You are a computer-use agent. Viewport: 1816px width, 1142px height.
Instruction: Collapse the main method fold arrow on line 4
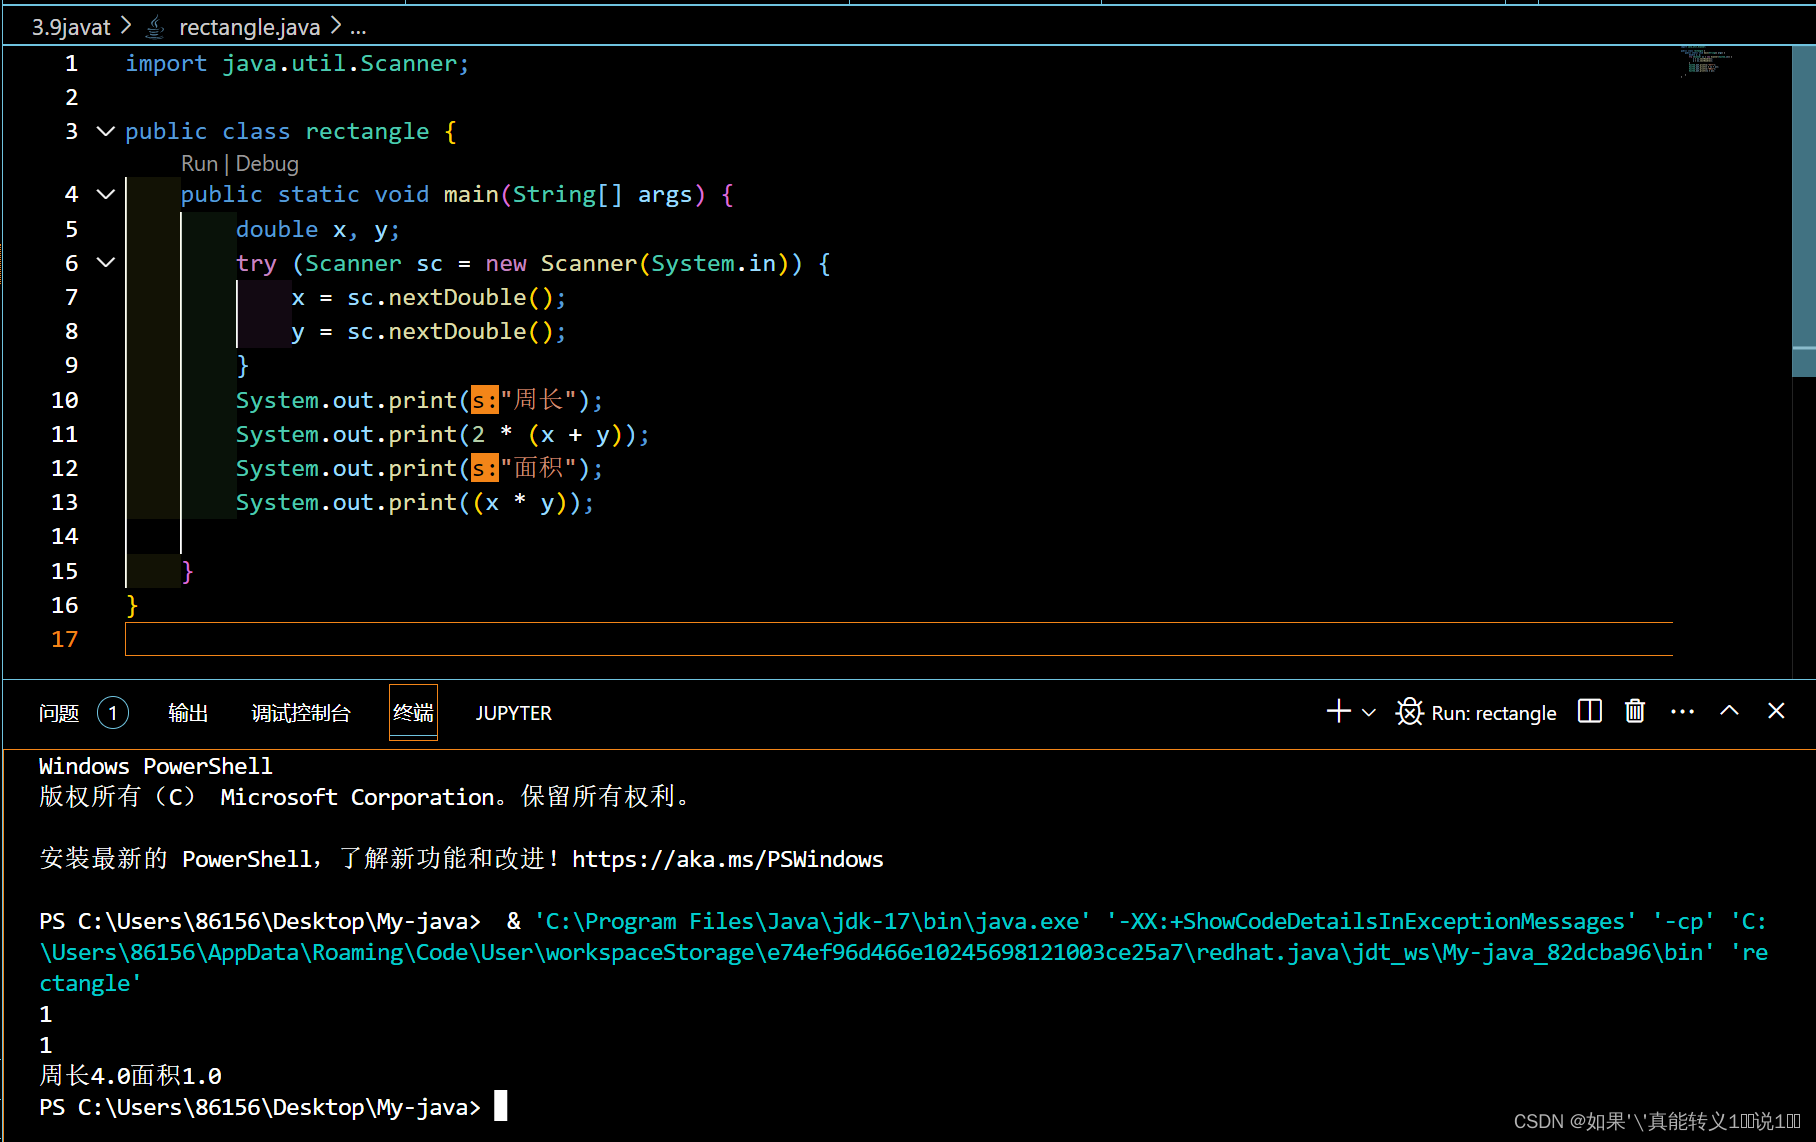click(106, 194)
